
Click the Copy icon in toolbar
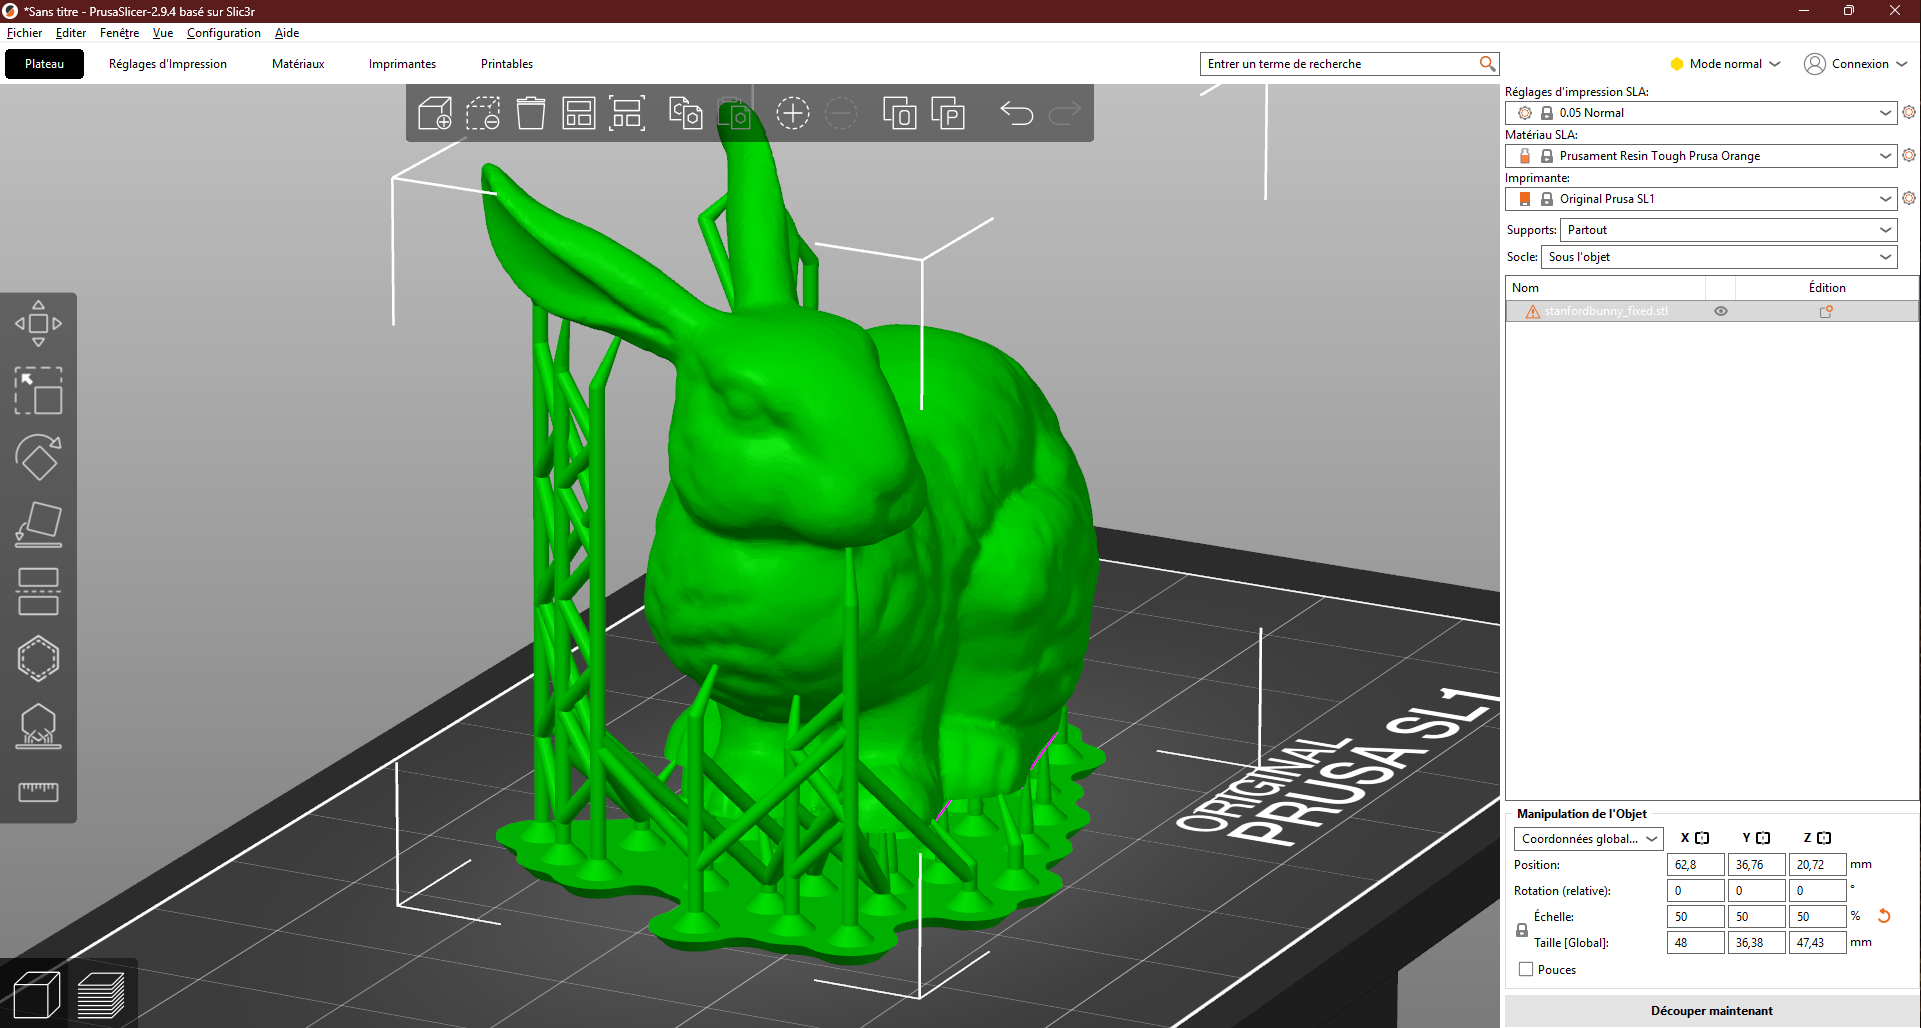coord(686,113)
